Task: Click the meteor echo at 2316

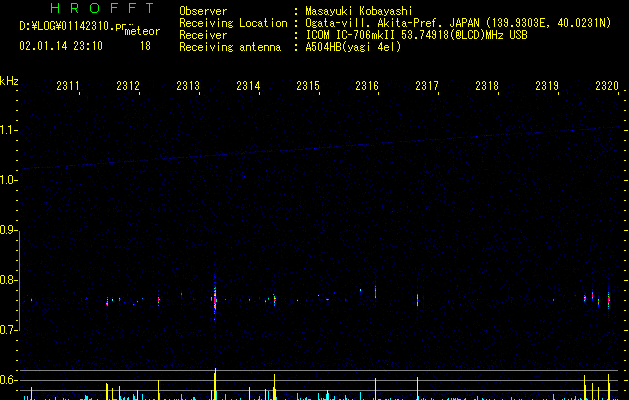Action: pyautogui.click(x=375, y=292)
